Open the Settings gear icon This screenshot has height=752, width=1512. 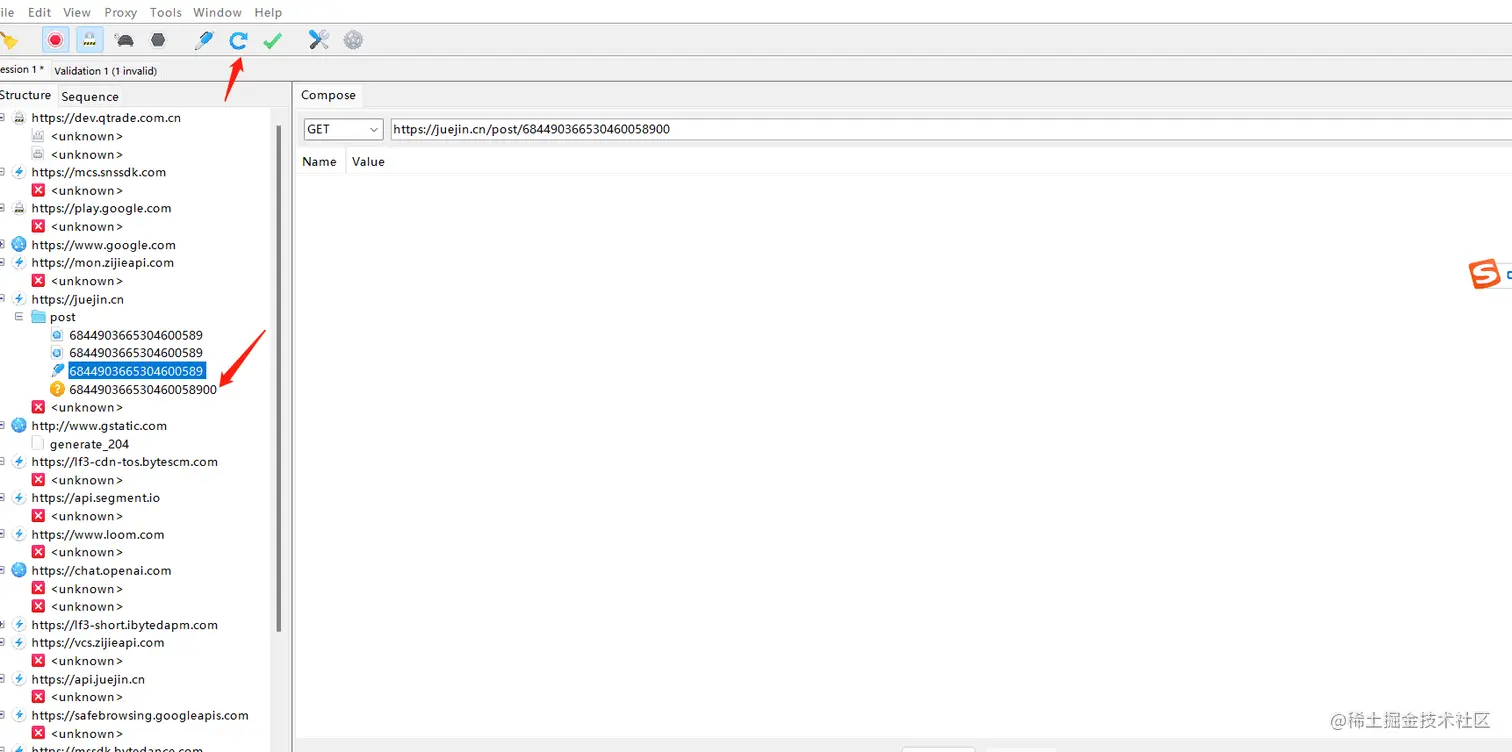[x=353, y=40]
